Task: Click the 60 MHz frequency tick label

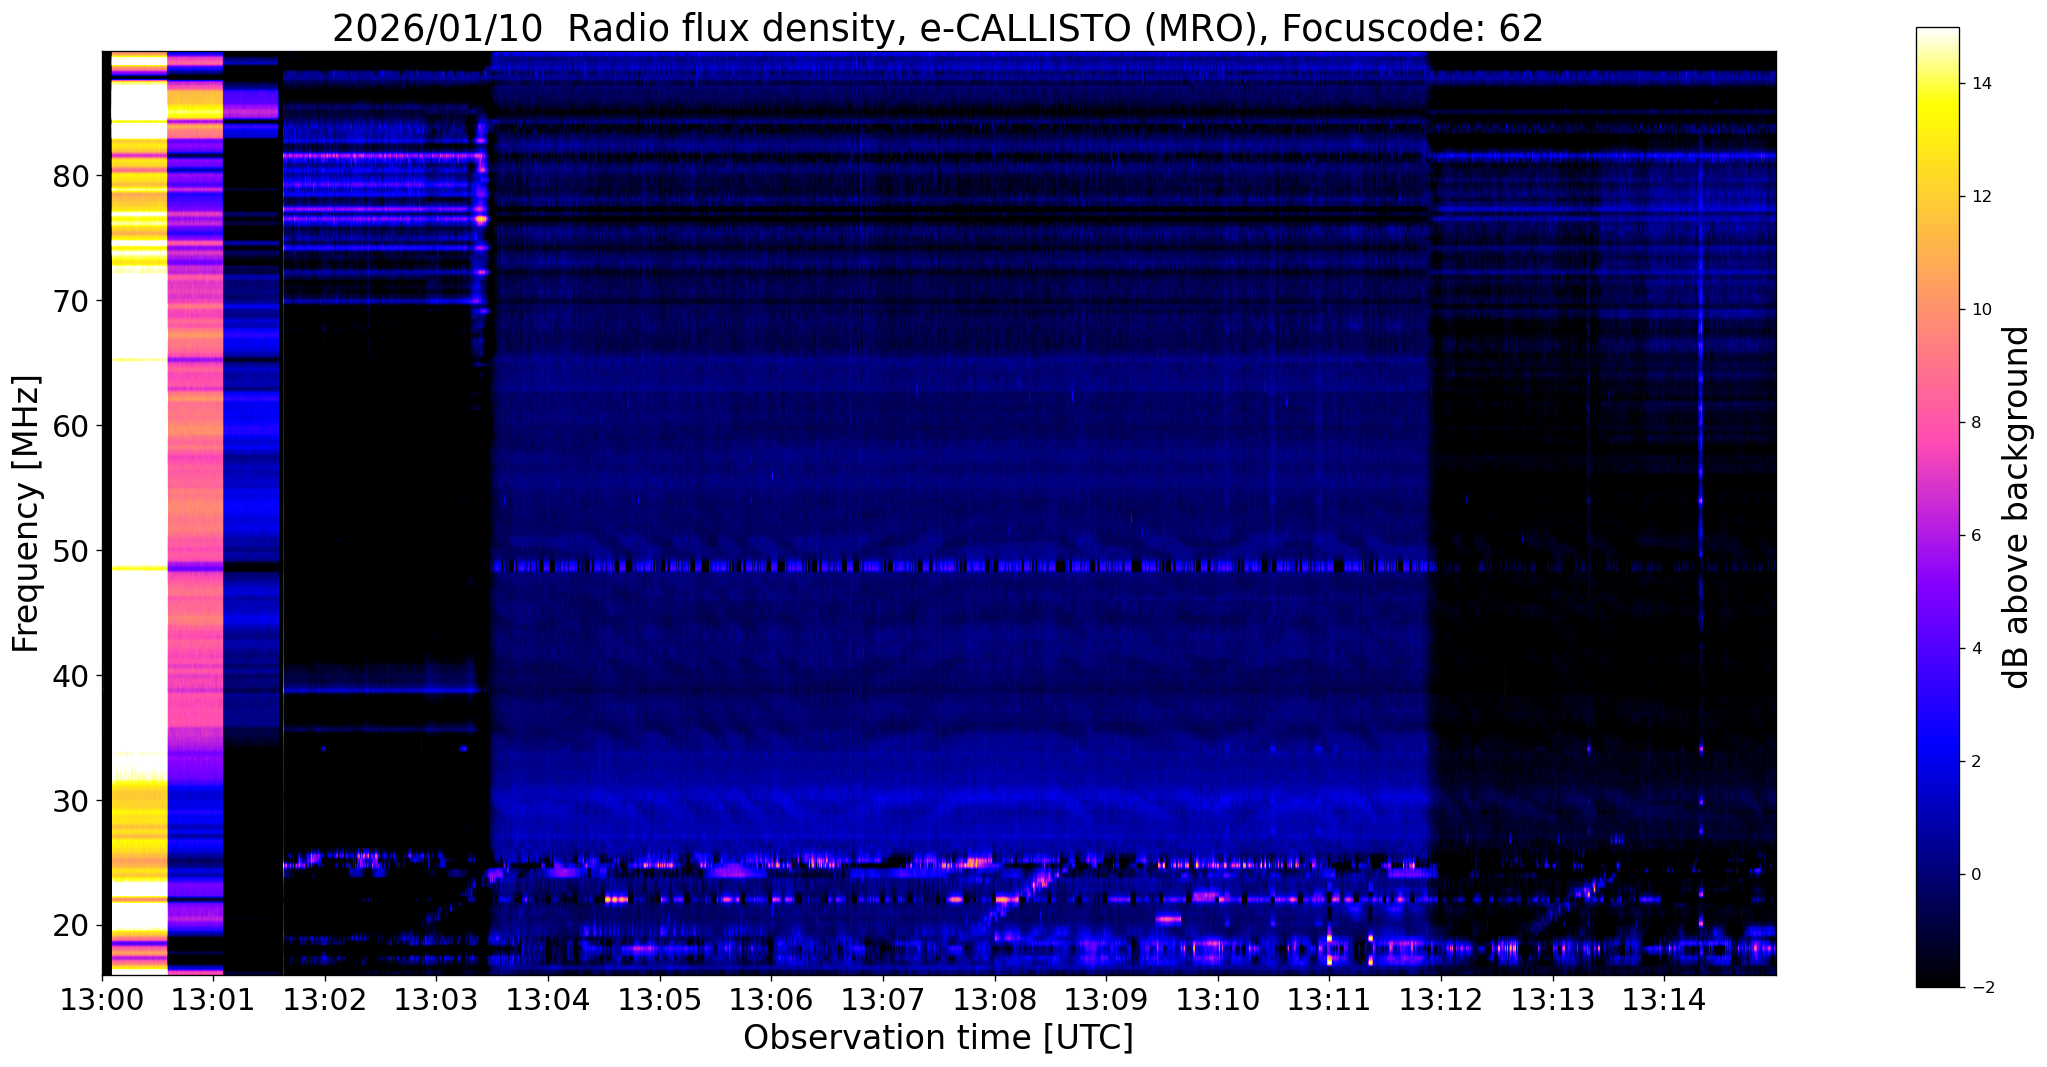Action: click(70, 427)
